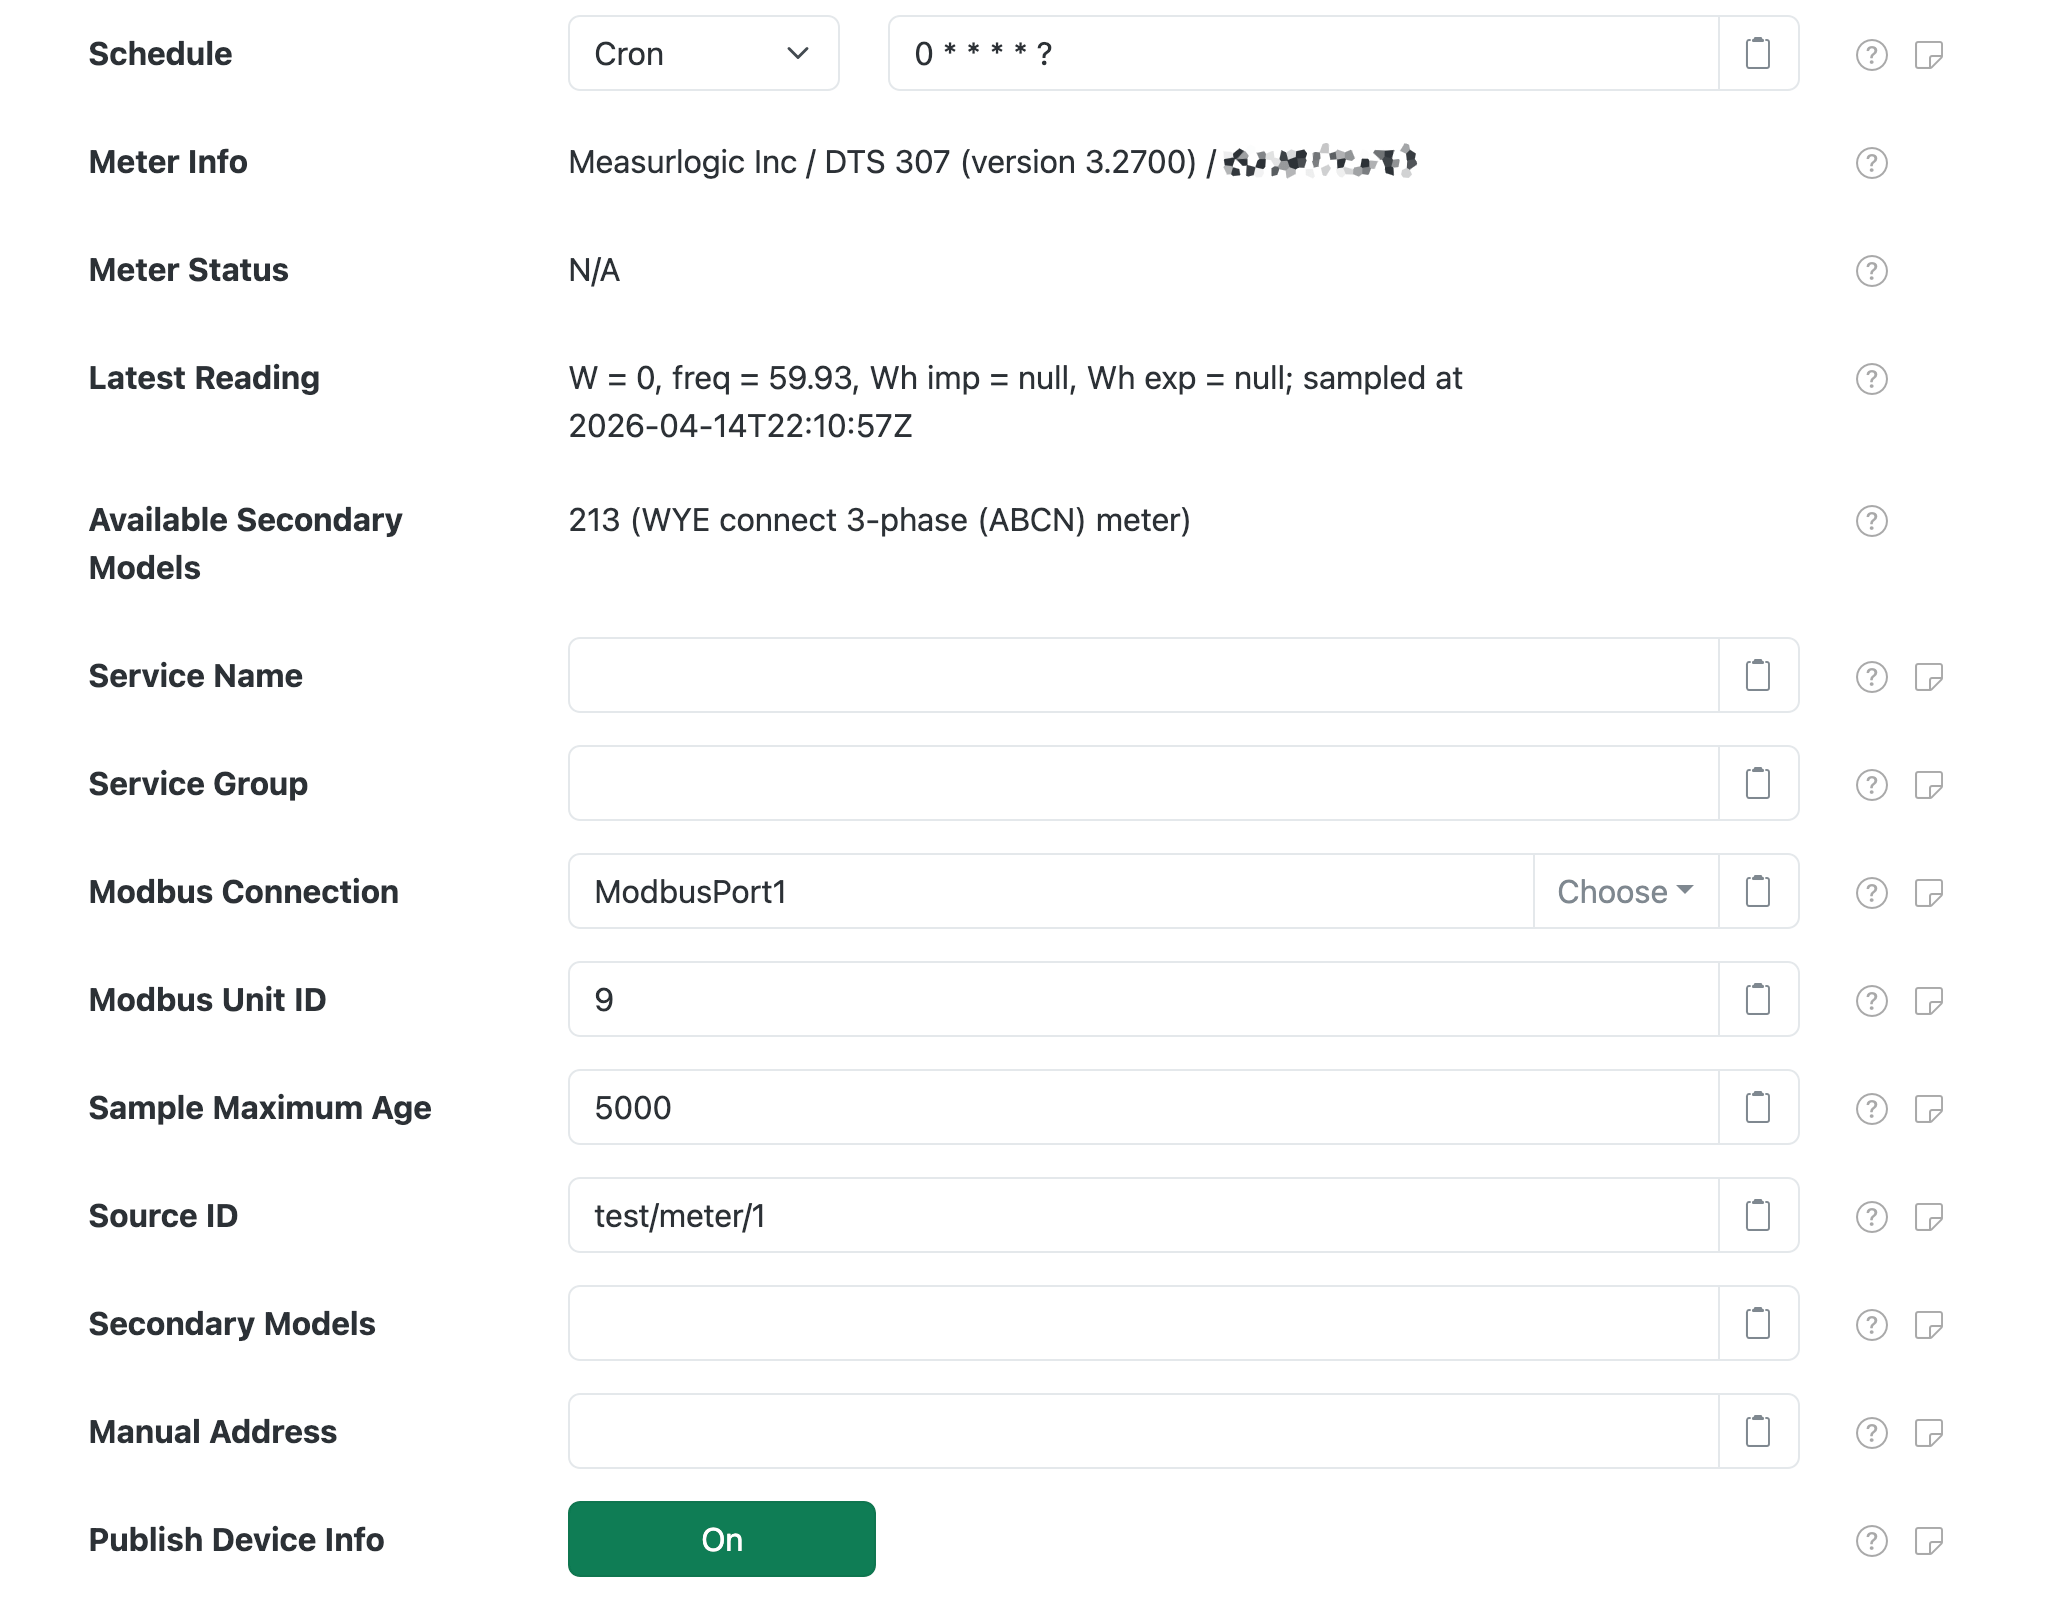The image size is (2048, 1600).
Task: Add a note to Sample Maximum Age
Action: (x=1929, y=1107)
